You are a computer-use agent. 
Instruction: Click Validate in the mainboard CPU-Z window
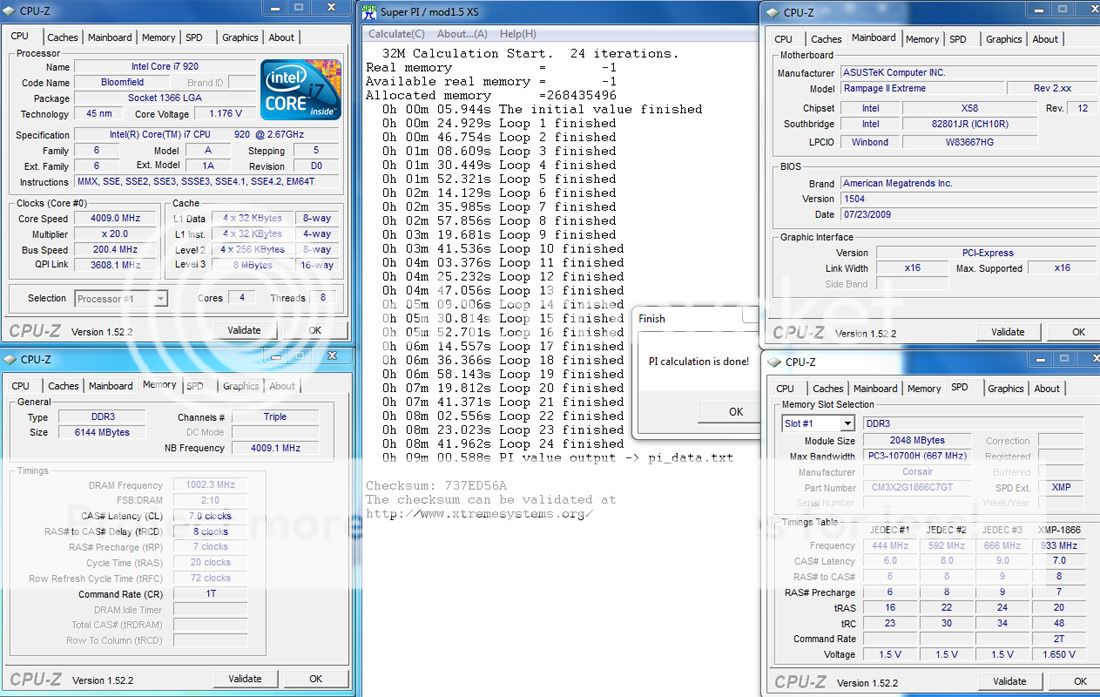click(1008, 332)
